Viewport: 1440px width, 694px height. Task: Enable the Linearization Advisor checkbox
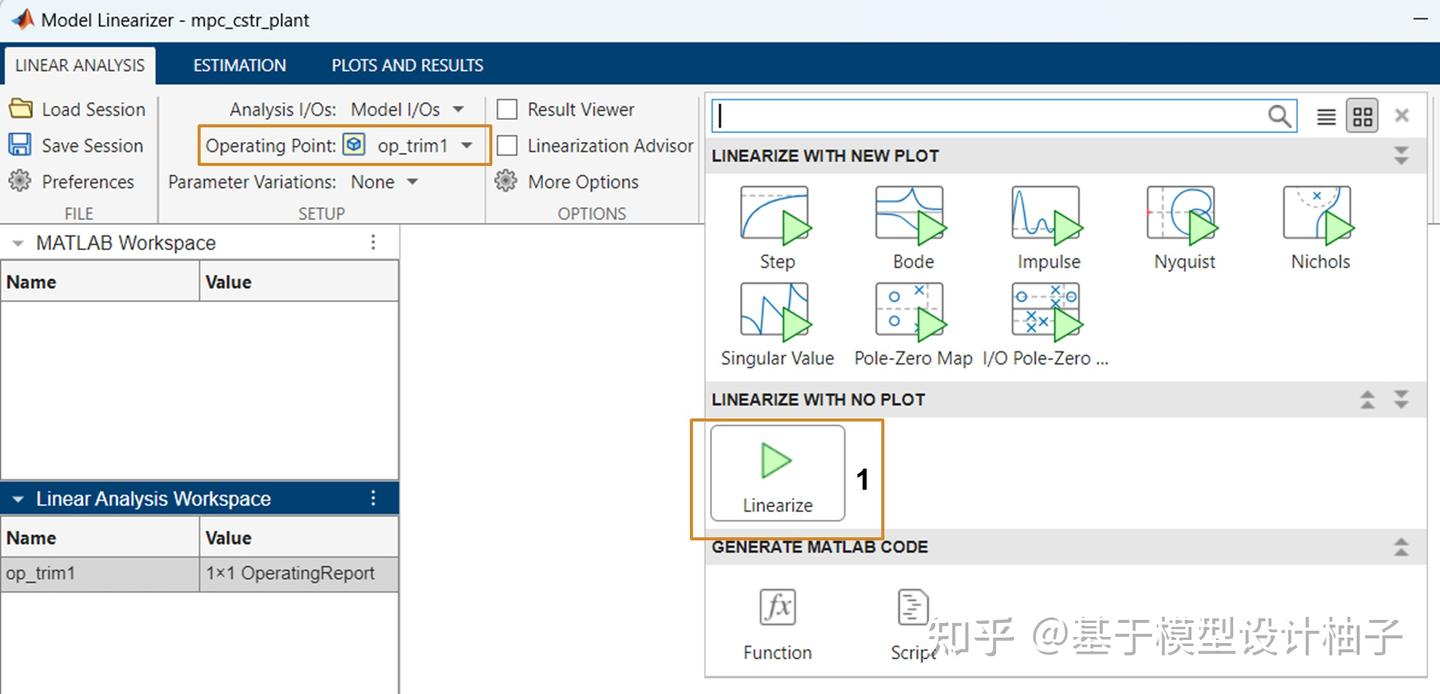click(x=508, y=145)
